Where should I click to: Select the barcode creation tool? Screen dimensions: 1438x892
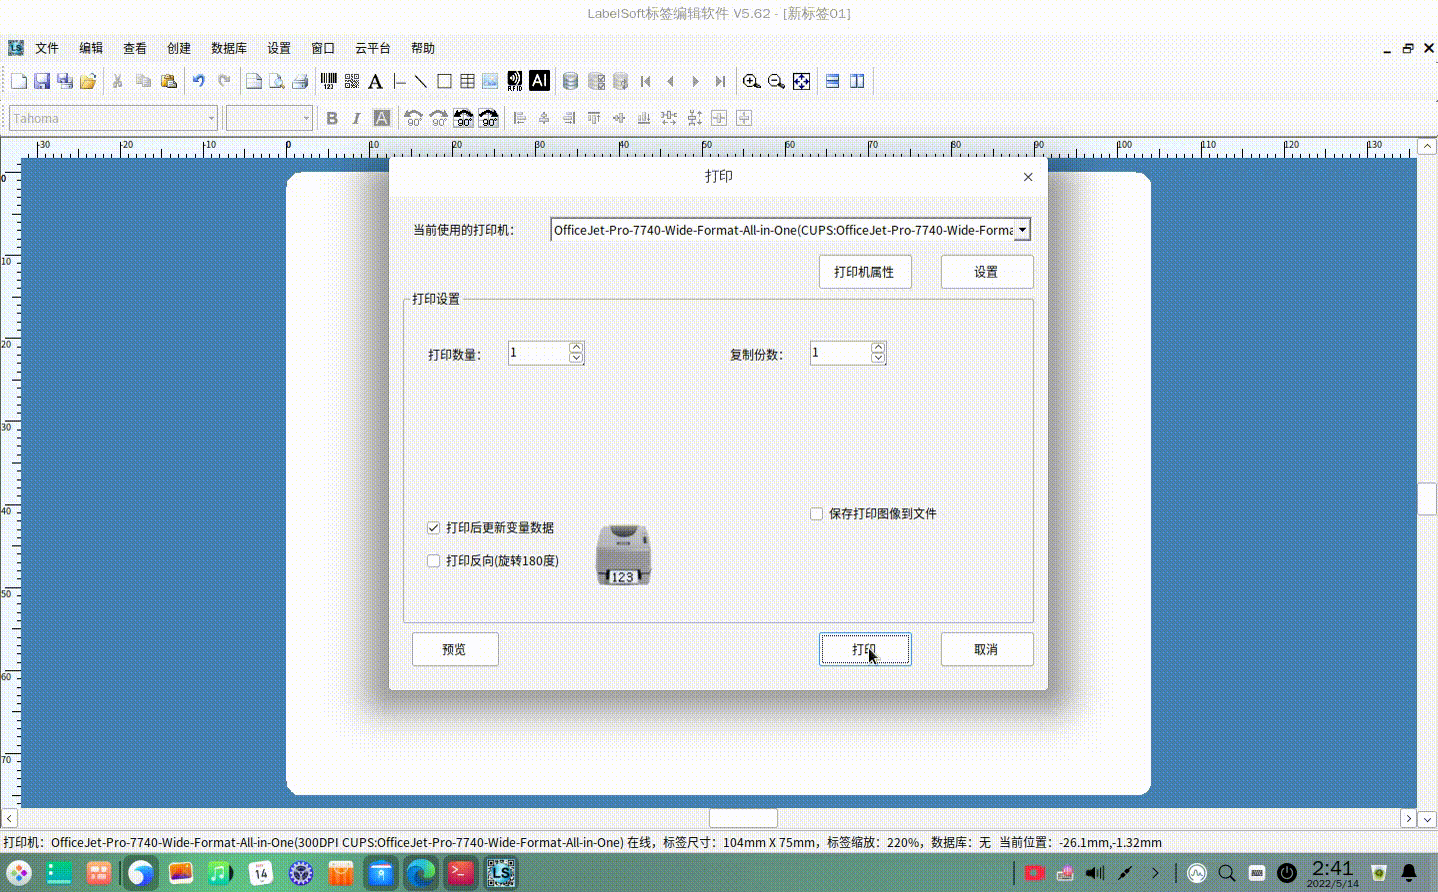(x=329, y=81)
